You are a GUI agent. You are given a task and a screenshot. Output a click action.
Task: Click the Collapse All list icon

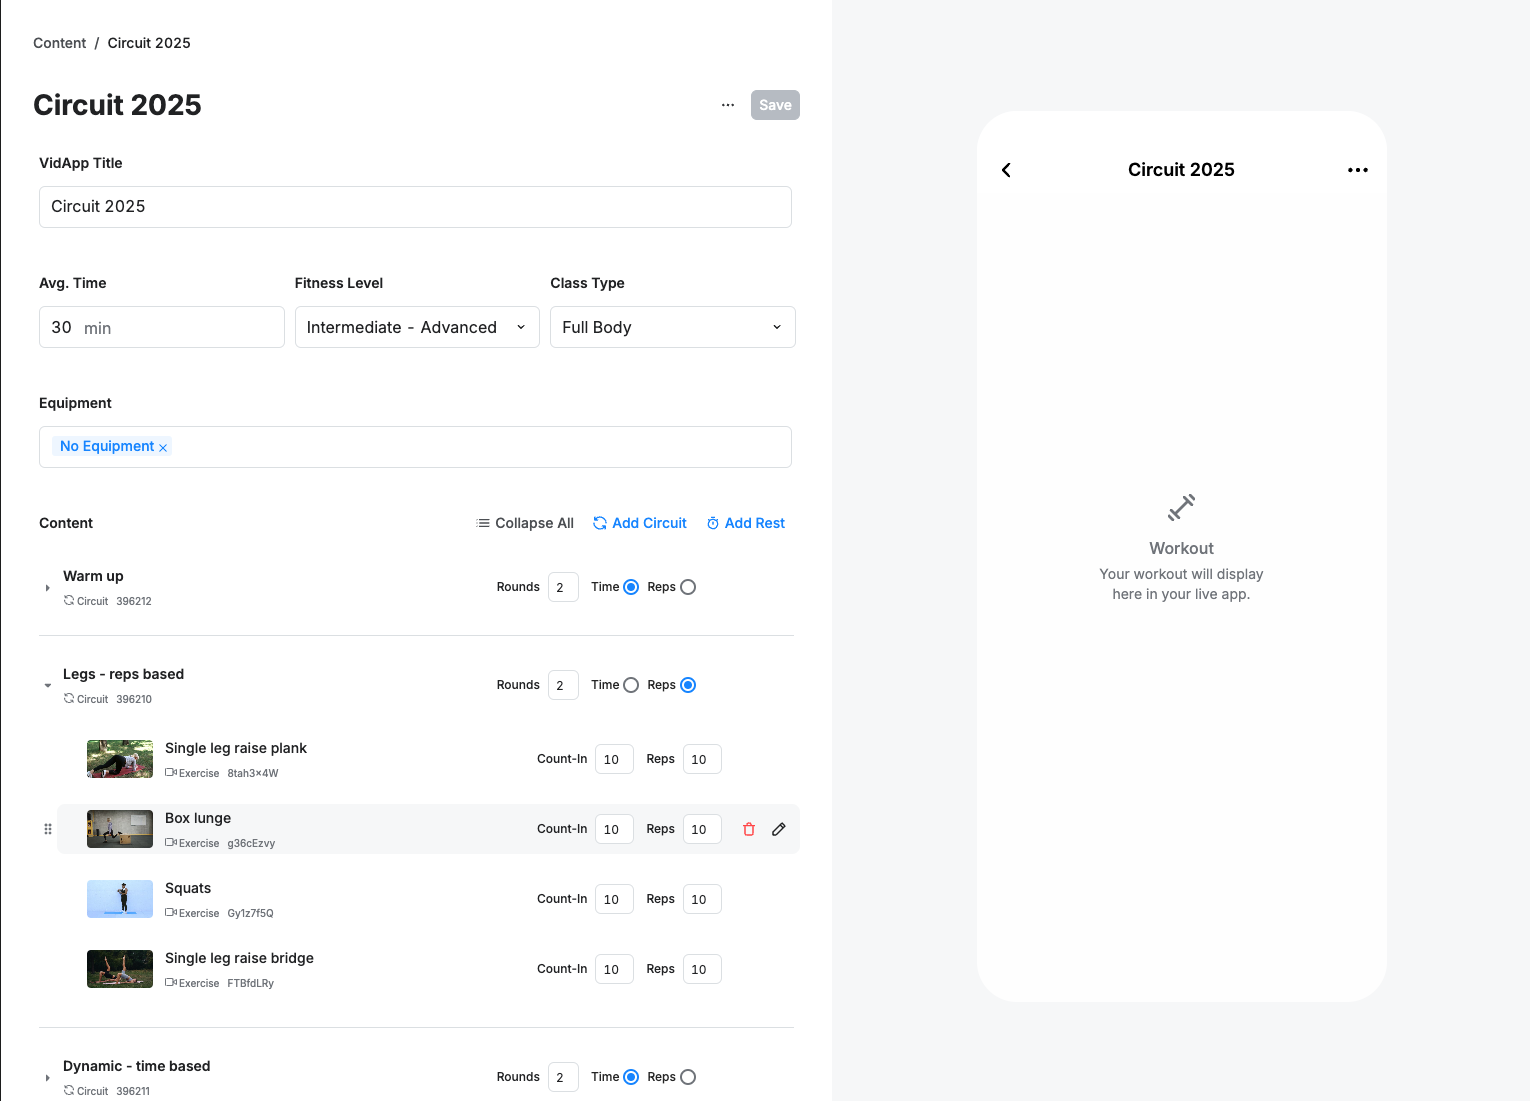pos(484,523)
